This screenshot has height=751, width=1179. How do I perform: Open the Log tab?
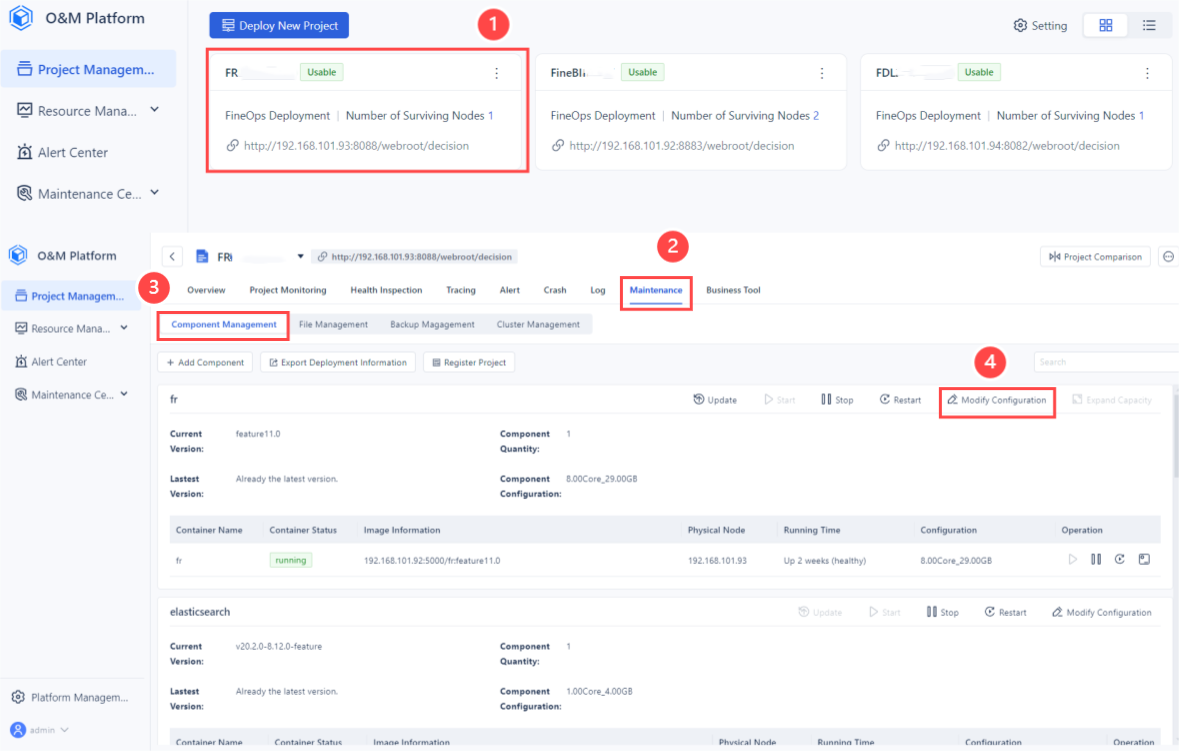(x=598, y=290)
